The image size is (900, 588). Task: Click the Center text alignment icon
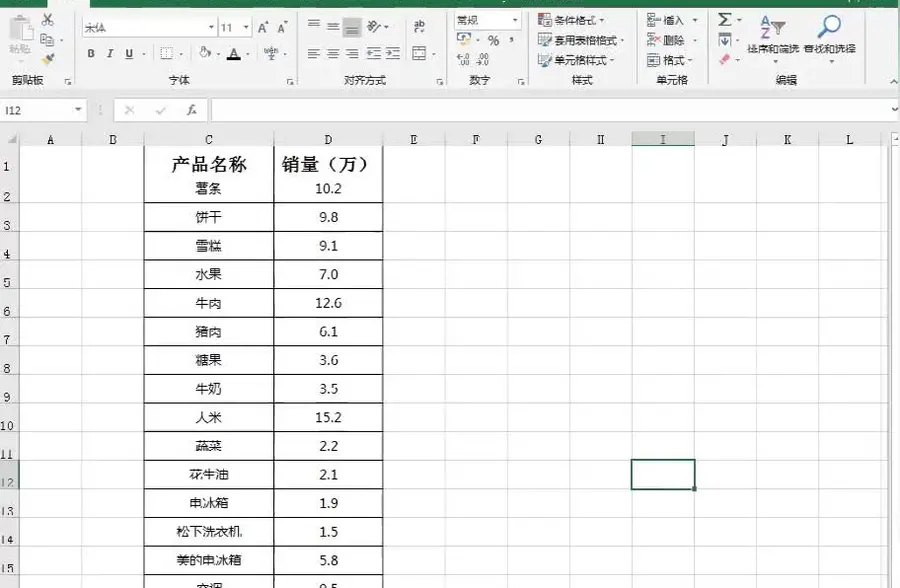(x=333, y=53)
